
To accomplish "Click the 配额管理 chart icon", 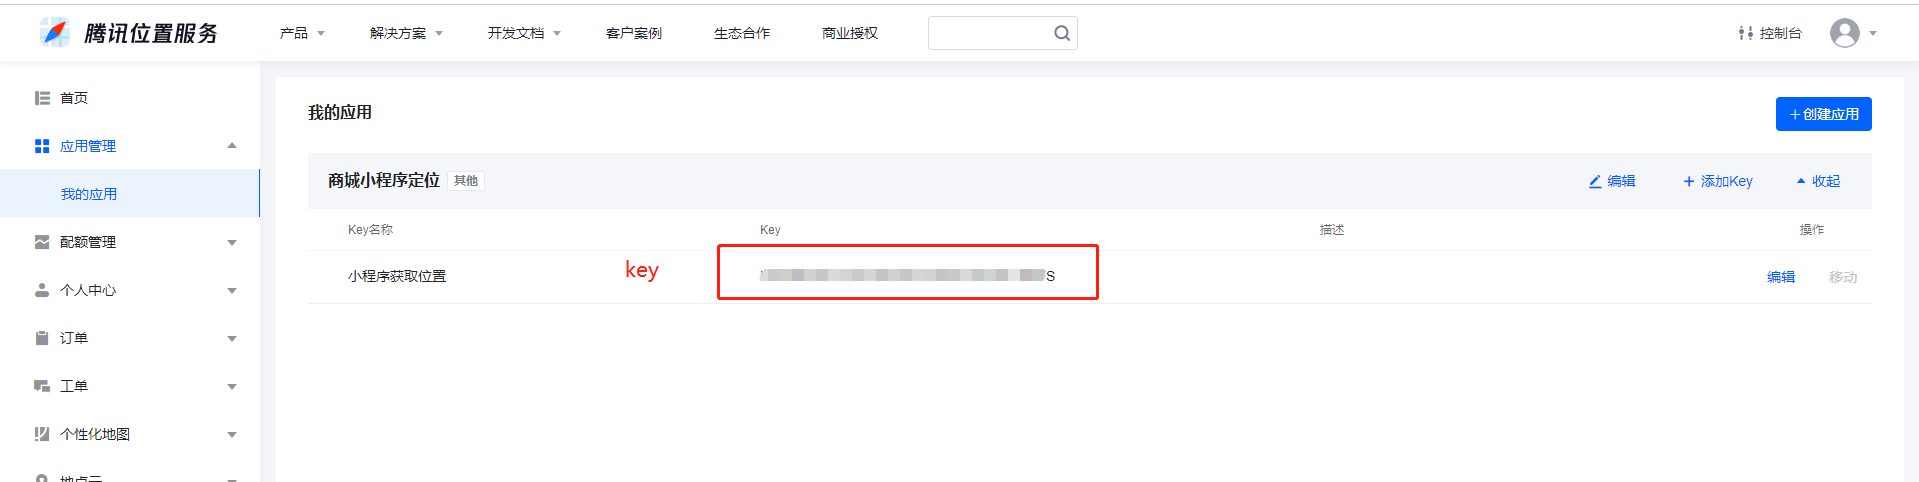I will (x=42, y=242).
